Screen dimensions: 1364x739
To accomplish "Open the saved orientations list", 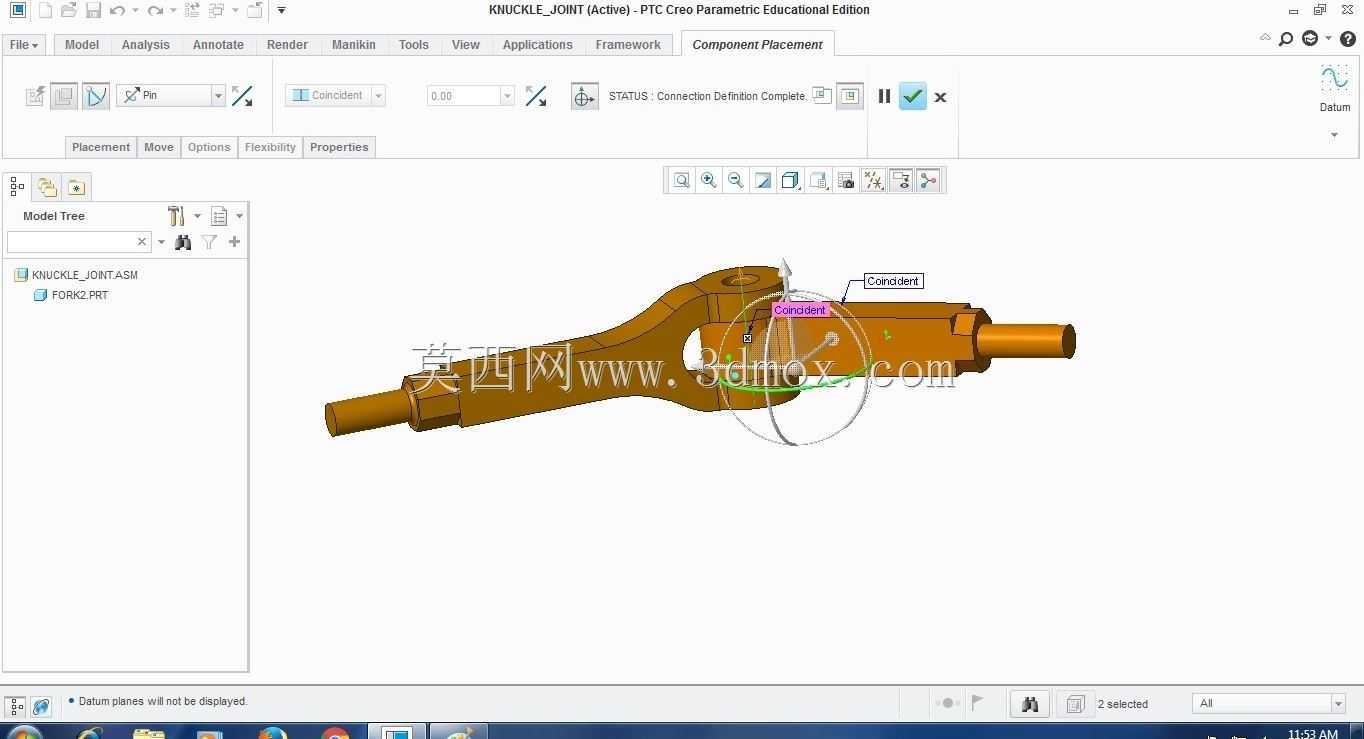I will point(818,180).
